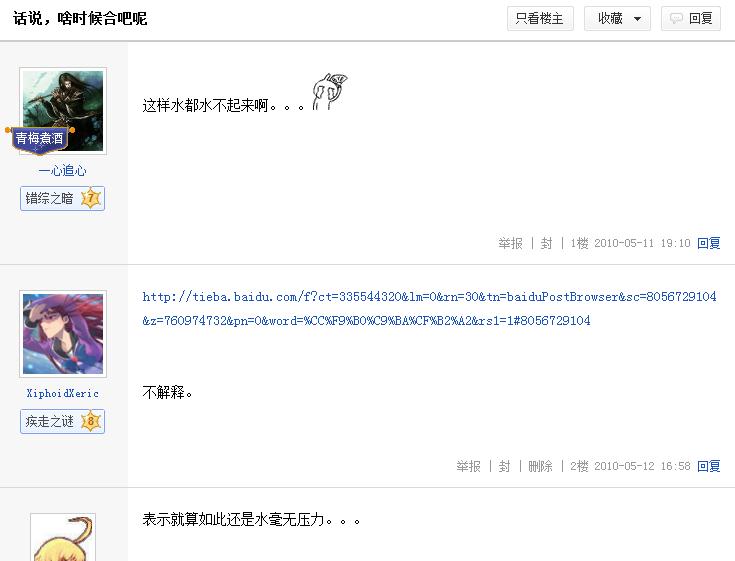The width and height of the screenshot is (735, 561).
Task: Click 删除 on the second floor post
Action: (540, 466)
